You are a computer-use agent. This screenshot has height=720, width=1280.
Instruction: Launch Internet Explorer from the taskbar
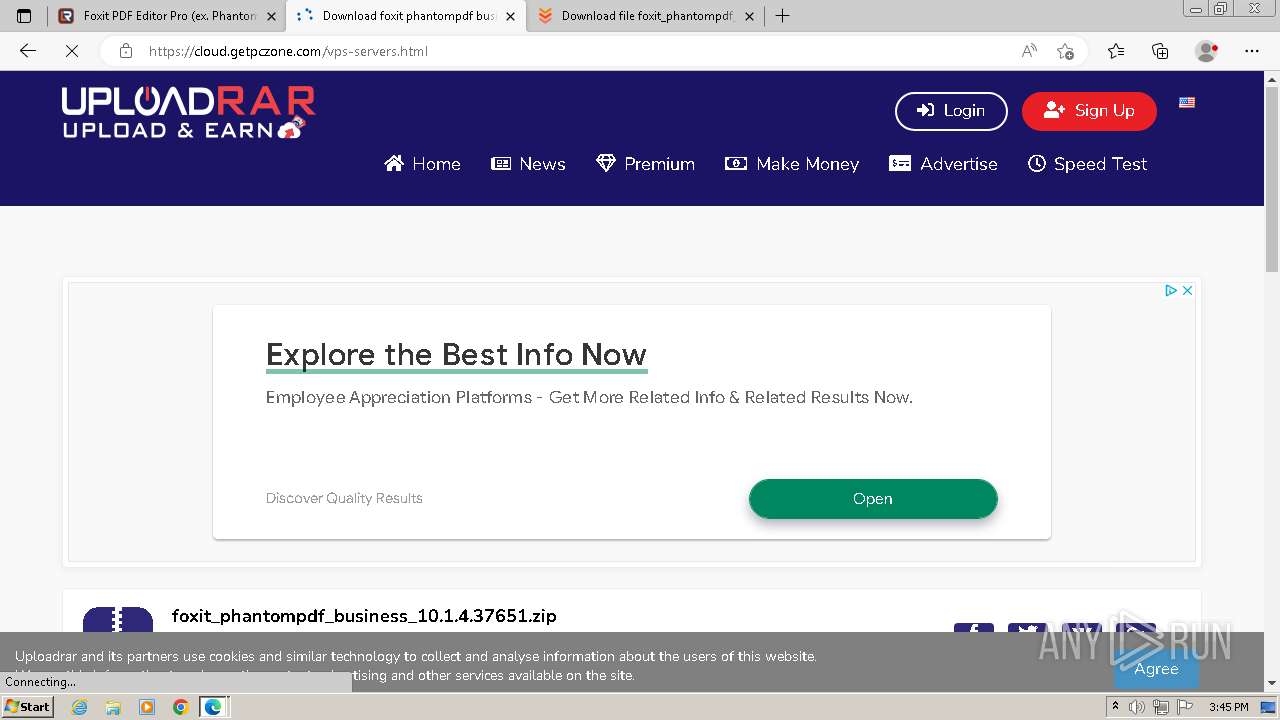tap(80, 707)
